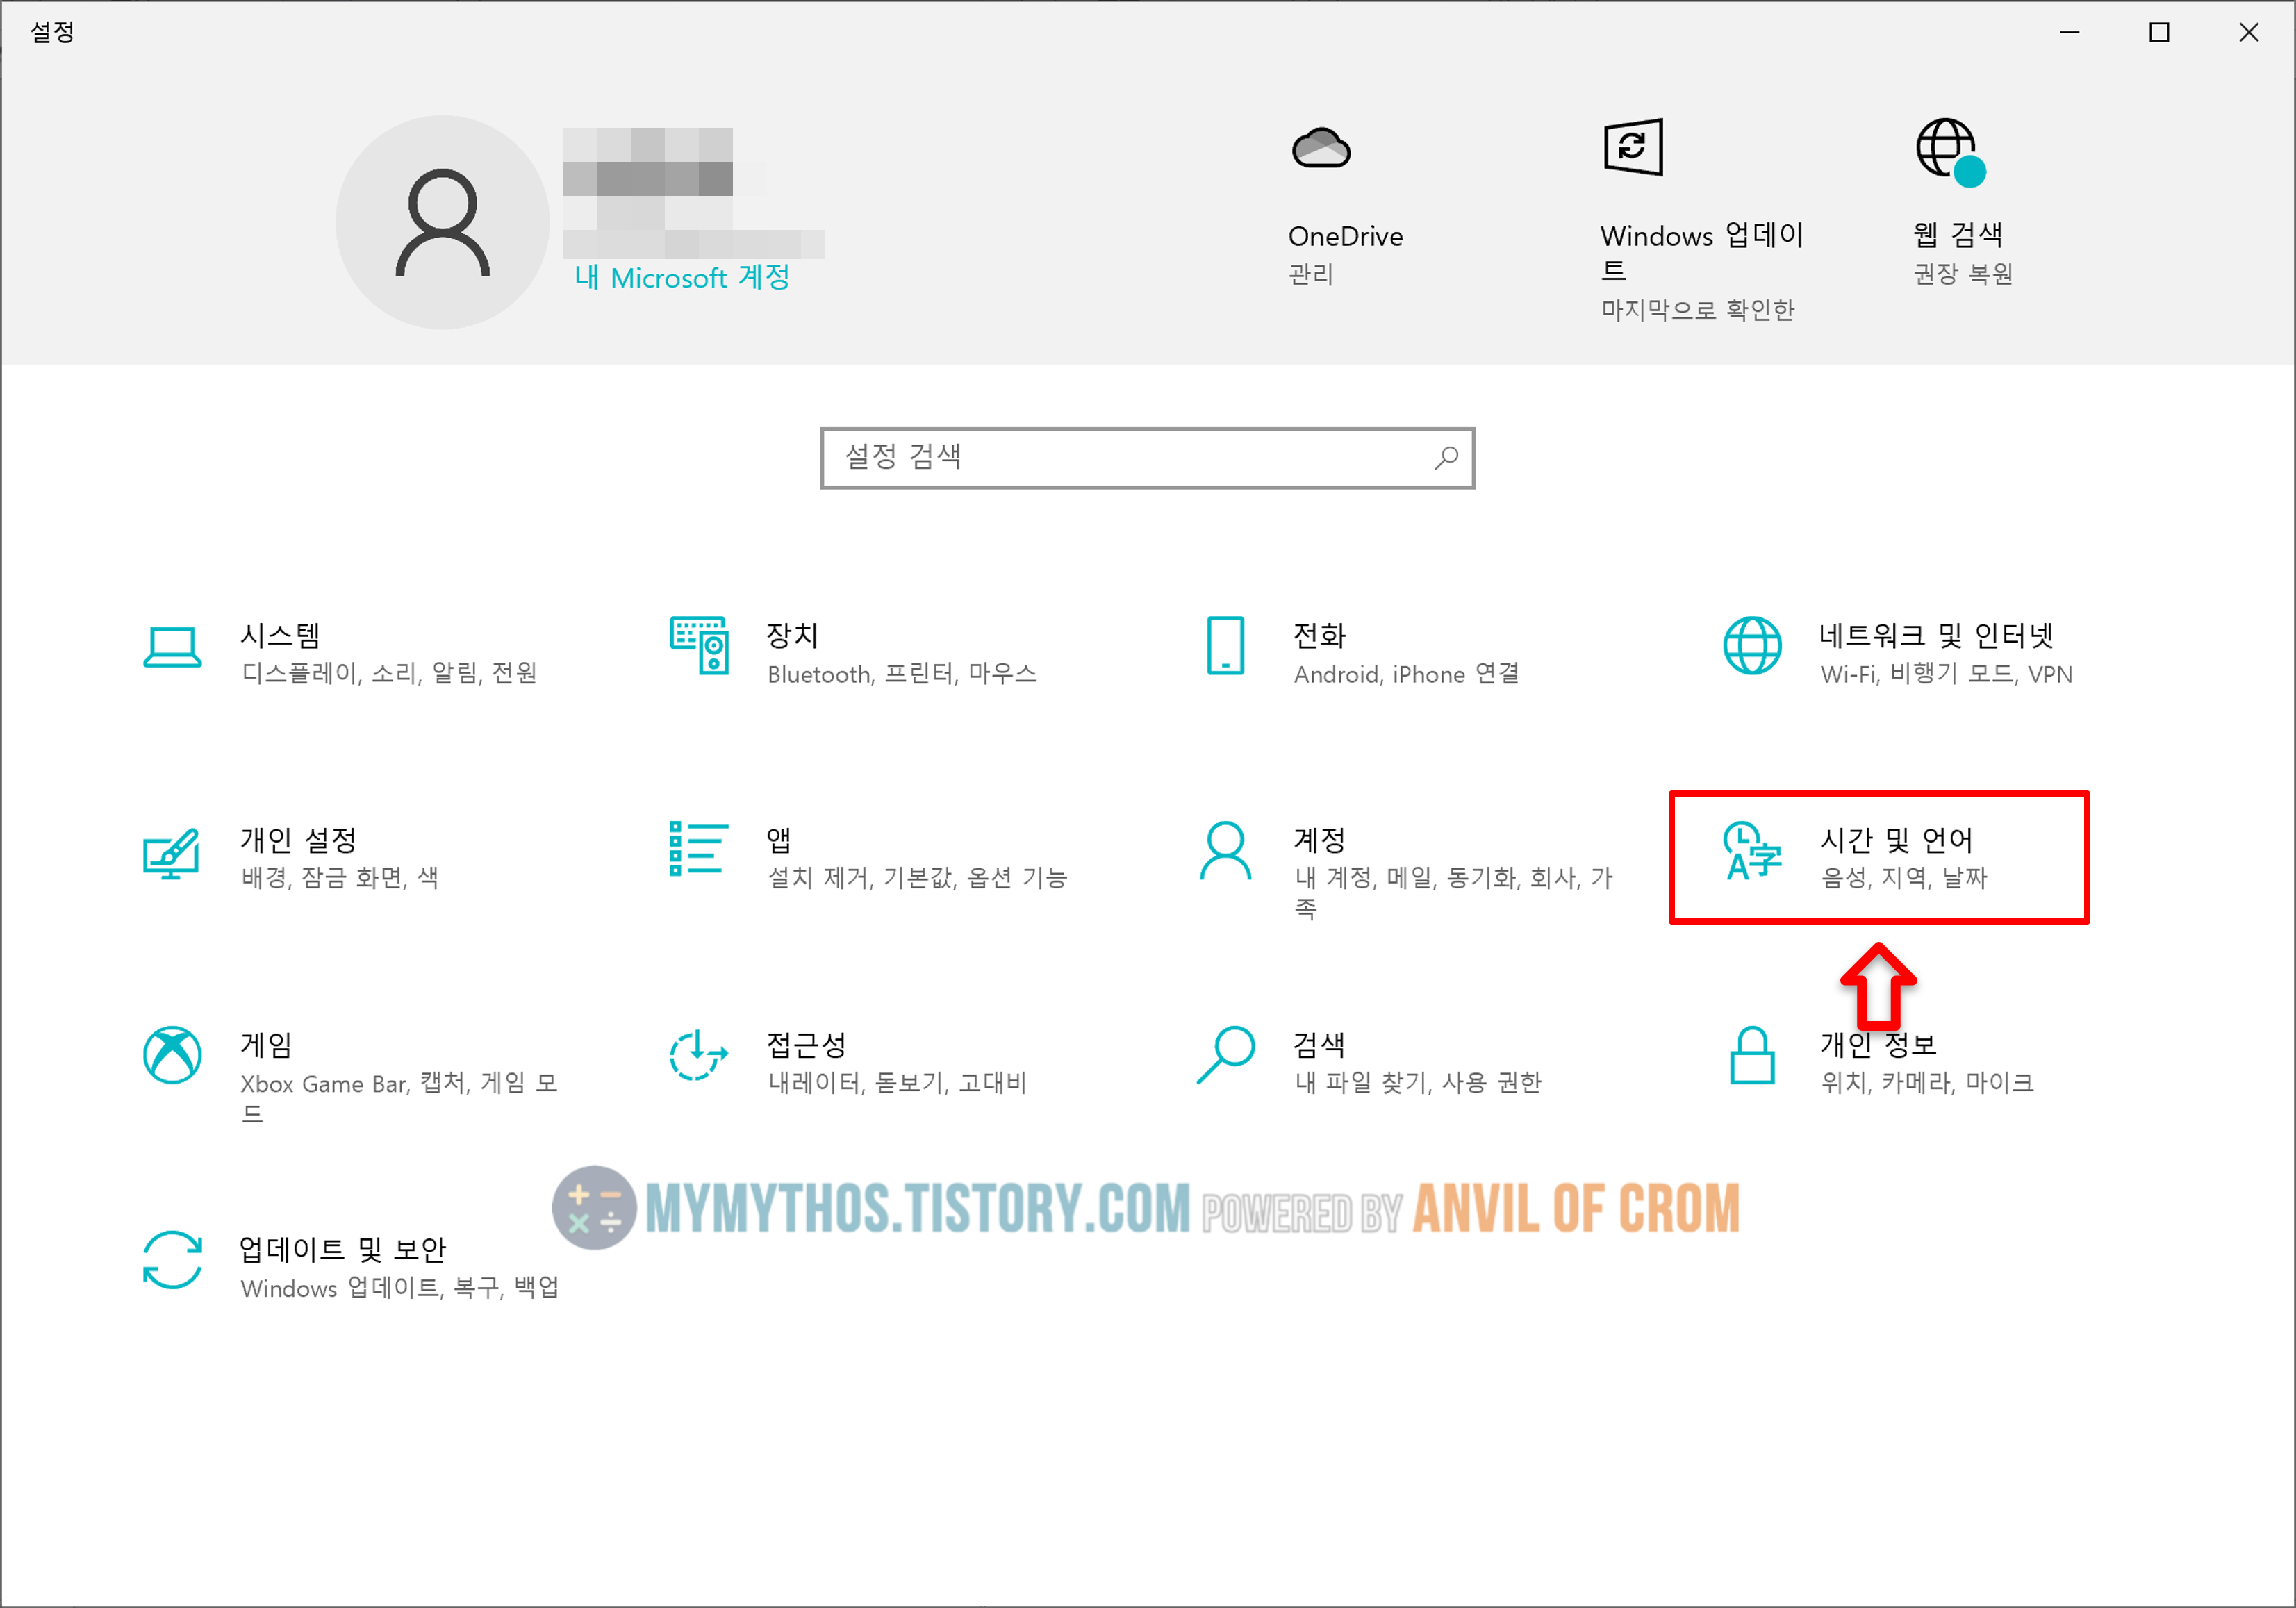Screen dimensions: 2296x1608
Task: Click the user profile avatar picture
Action: point(442,222)
